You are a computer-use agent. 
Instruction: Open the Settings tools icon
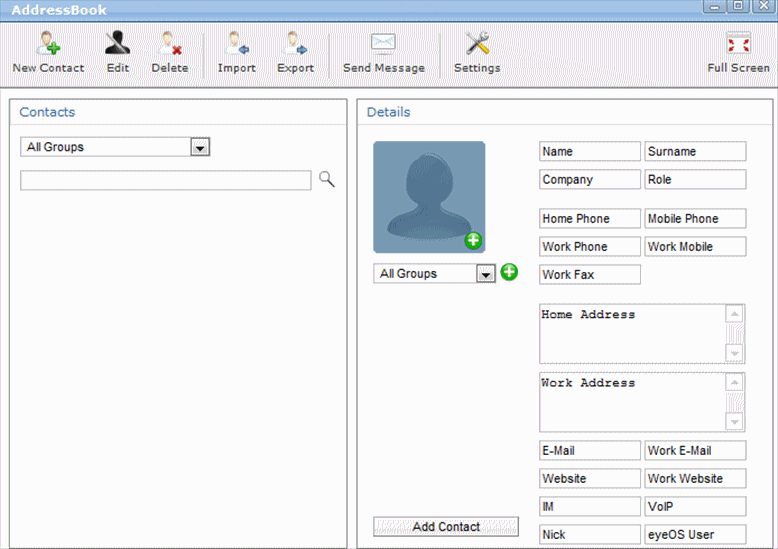(477, 45)
